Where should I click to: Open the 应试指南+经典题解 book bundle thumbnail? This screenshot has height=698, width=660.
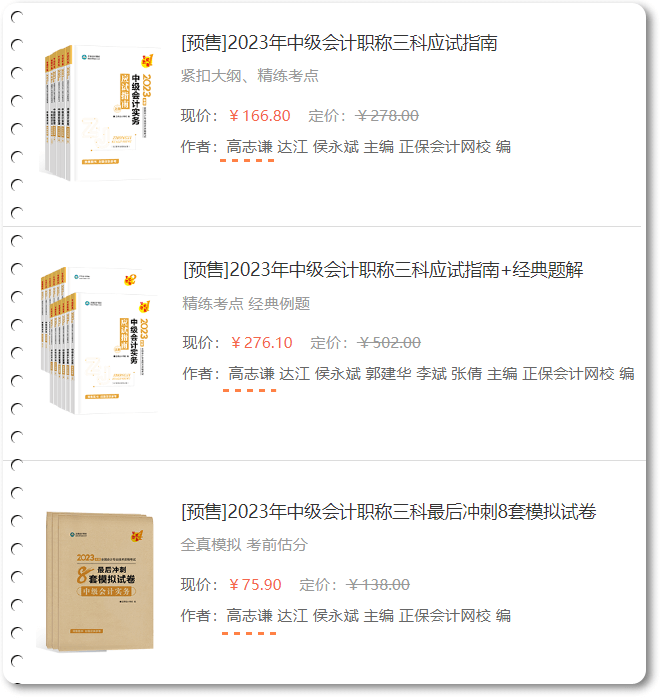click(x=100, y=340)
